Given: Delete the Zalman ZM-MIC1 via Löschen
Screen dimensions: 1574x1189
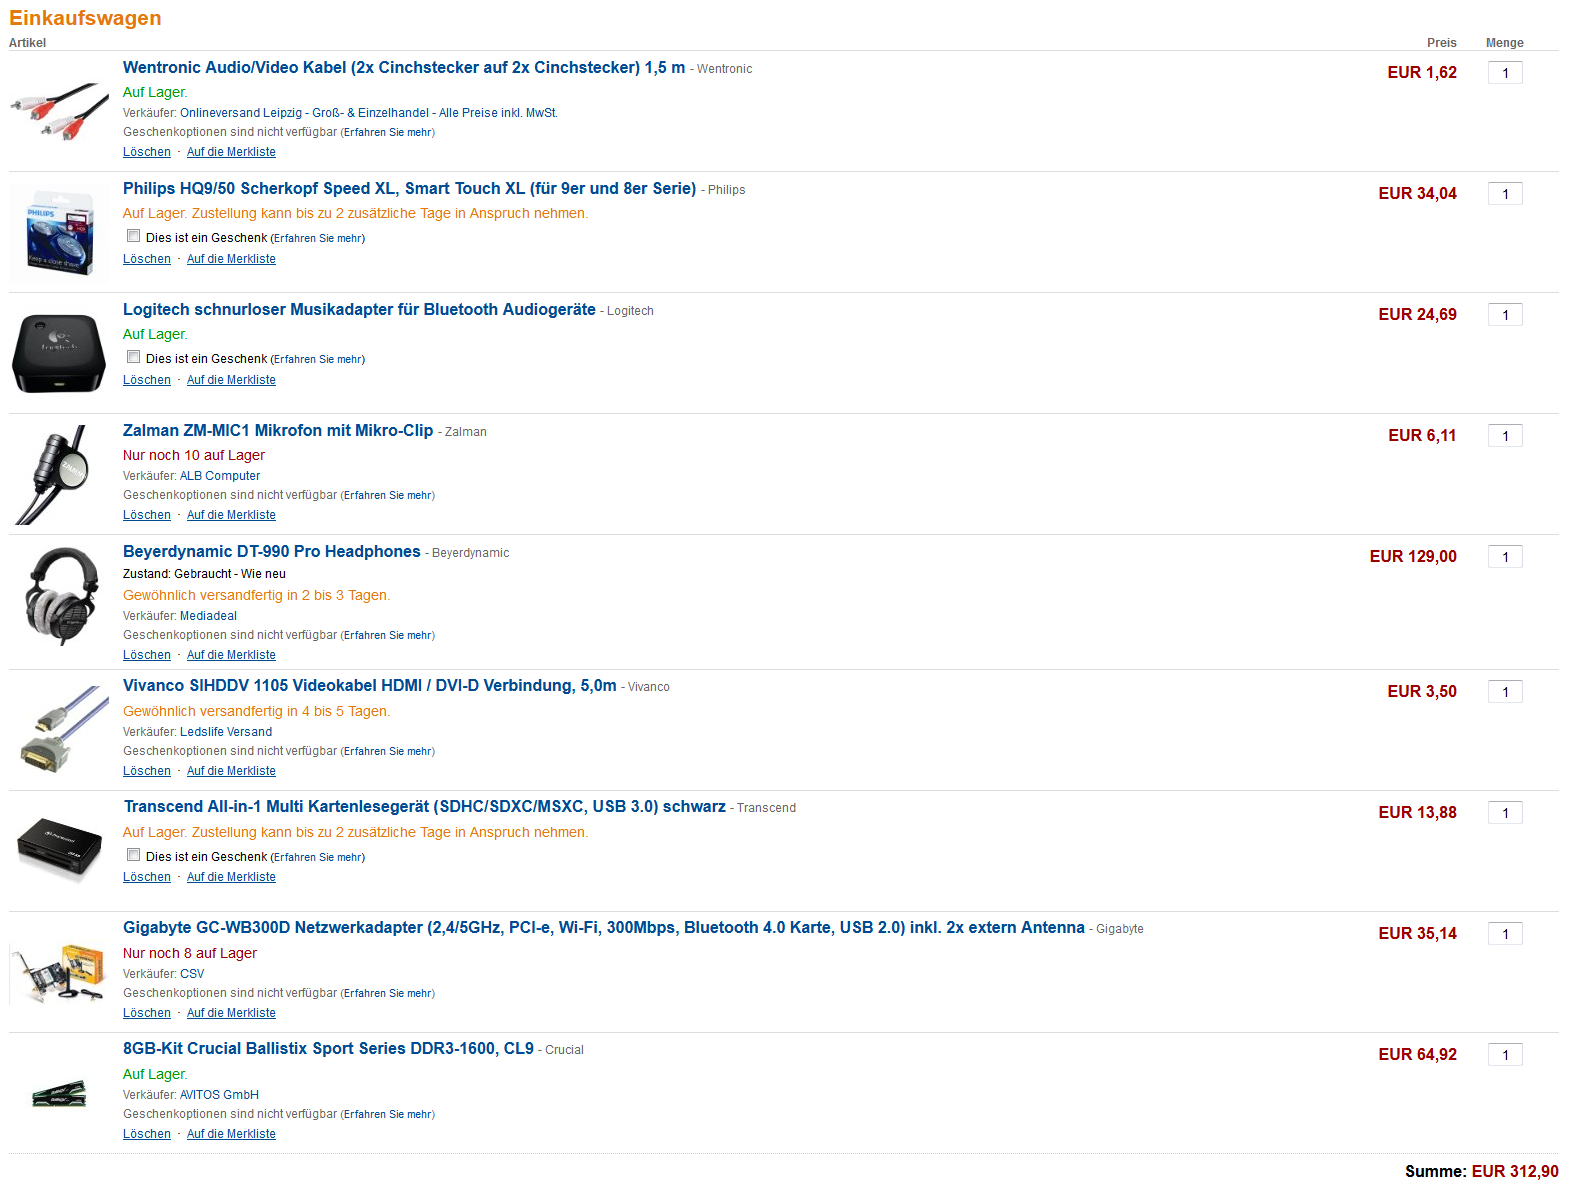Looking at the screenshot, I should 147,515.
